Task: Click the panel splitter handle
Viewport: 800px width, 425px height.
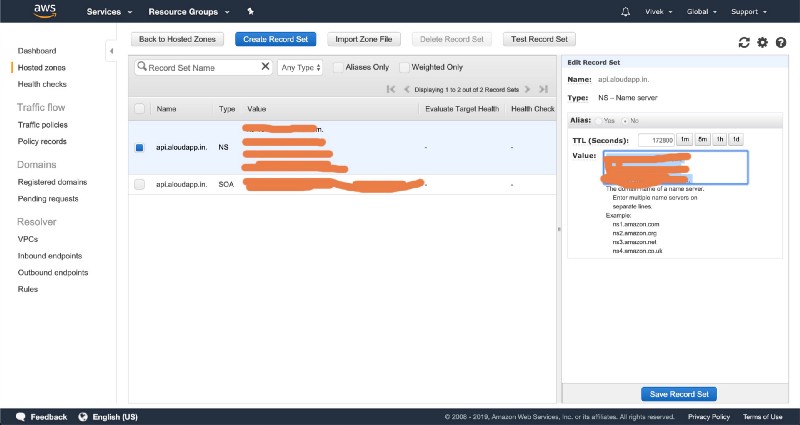Action: coord(559,229)
